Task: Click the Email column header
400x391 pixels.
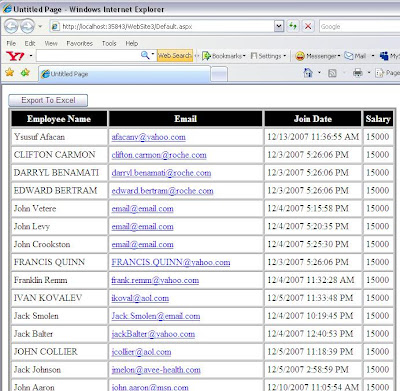Action: tap(186, 119)
